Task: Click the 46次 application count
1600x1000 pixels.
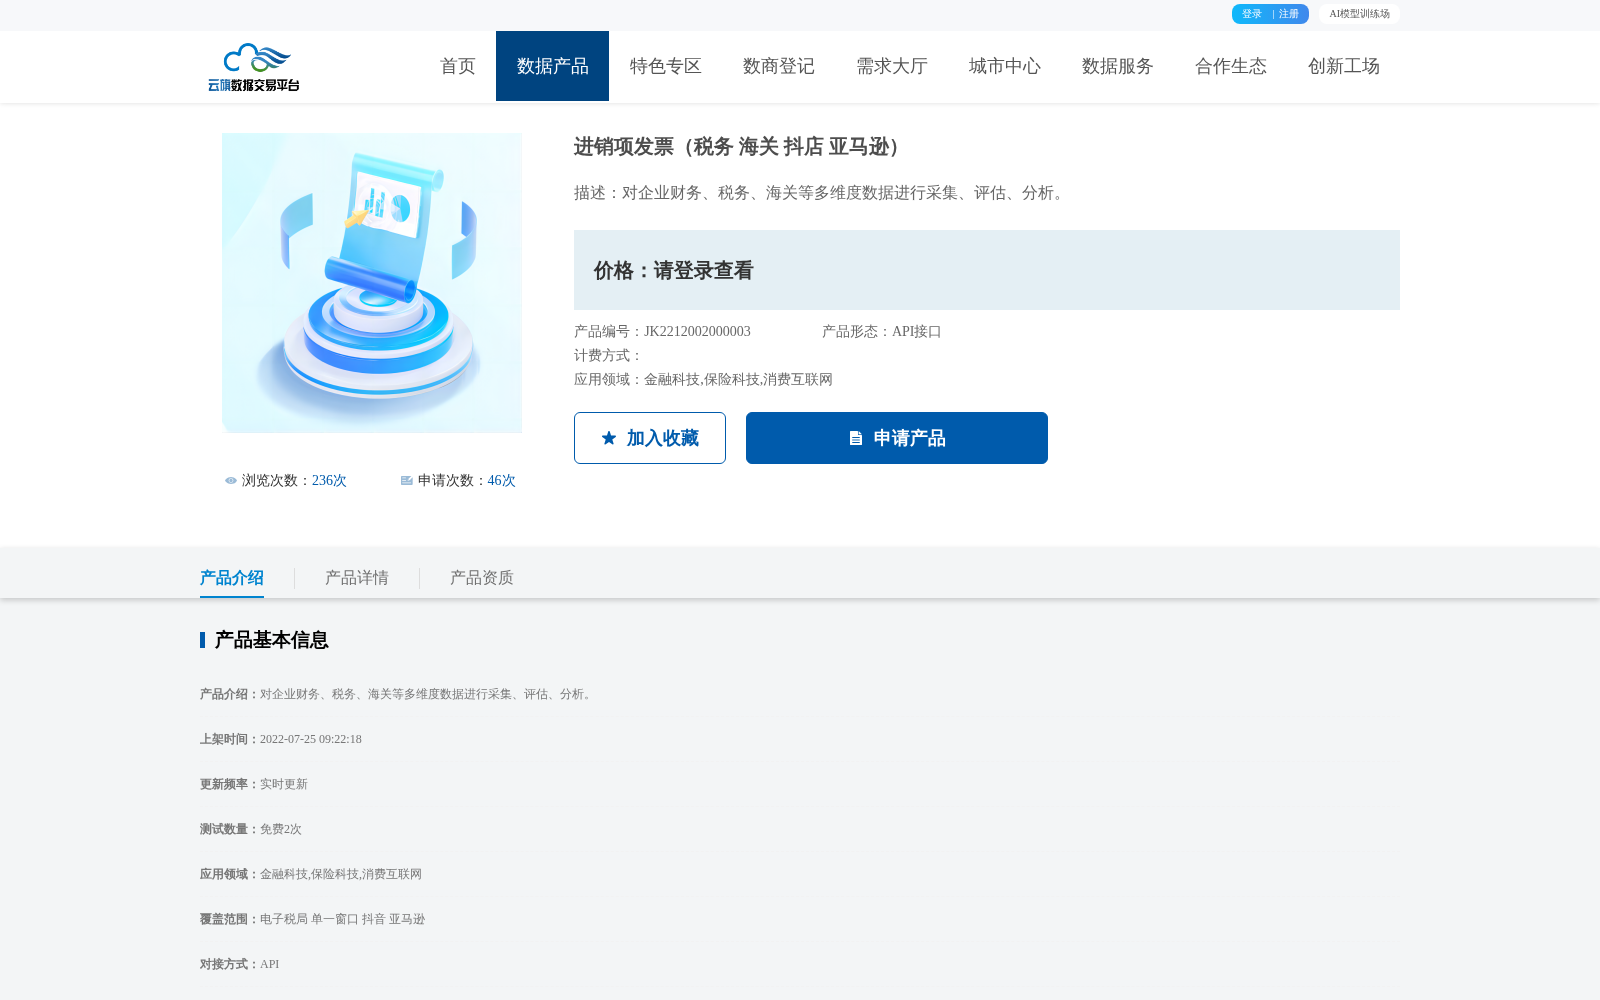Action: click(x=502, y=481)
